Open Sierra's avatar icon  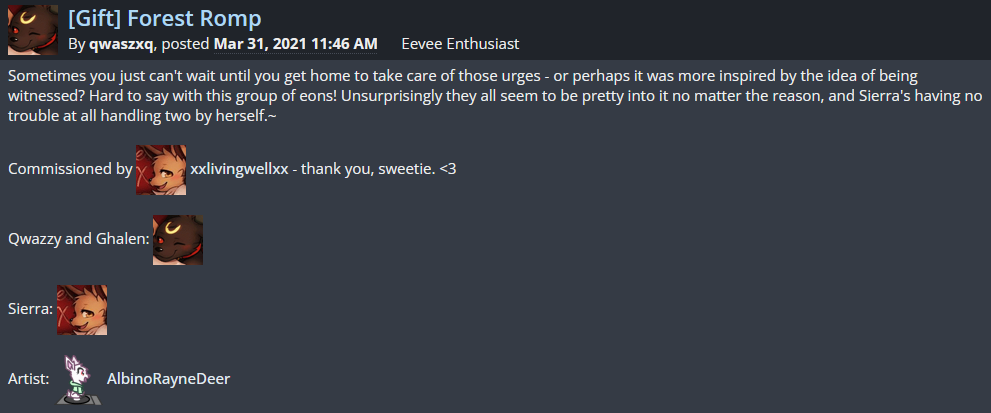(x=82, y=310)
